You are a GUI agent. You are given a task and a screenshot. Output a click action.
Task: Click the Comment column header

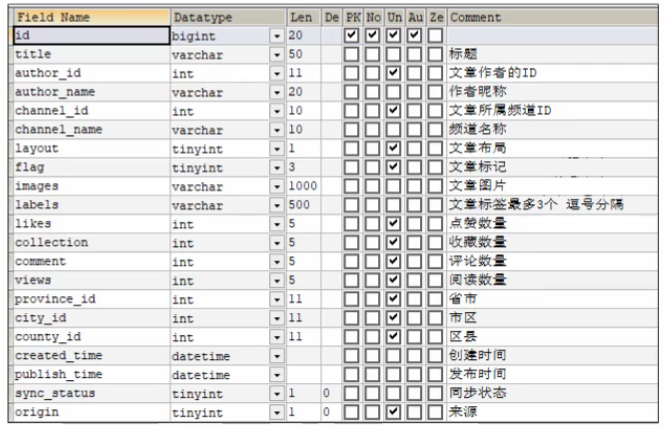553,17
